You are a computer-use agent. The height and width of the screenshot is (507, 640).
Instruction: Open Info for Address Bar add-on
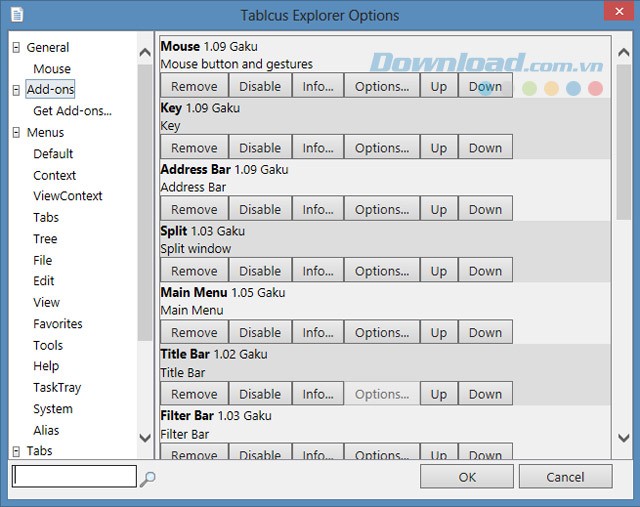click(x=318, y=210)
